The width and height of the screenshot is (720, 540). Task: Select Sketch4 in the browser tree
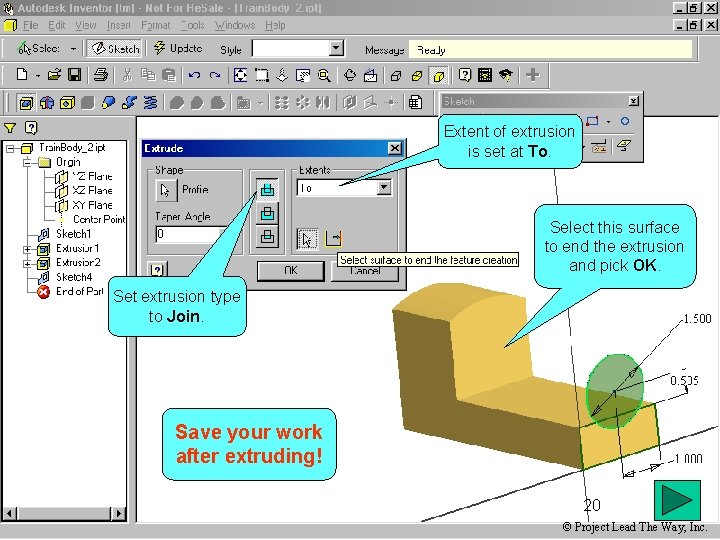(73, 277)
